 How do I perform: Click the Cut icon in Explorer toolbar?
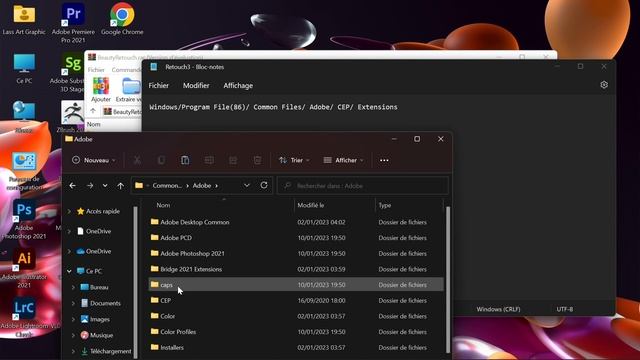pos(138,160)
